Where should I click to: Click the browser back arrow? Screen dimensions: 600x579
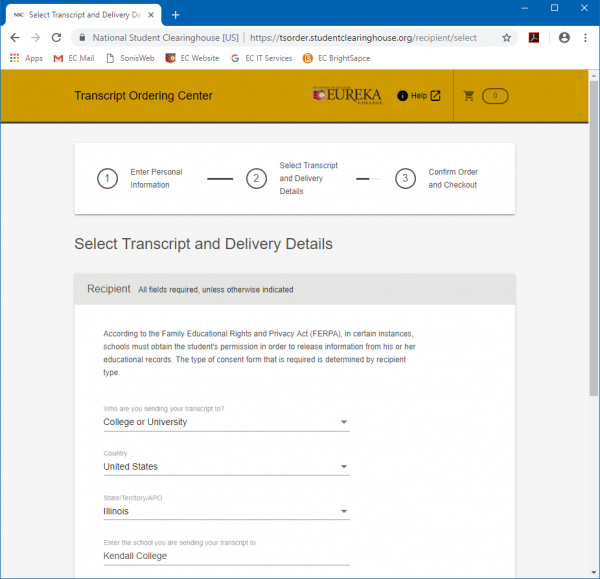(14, 37)
